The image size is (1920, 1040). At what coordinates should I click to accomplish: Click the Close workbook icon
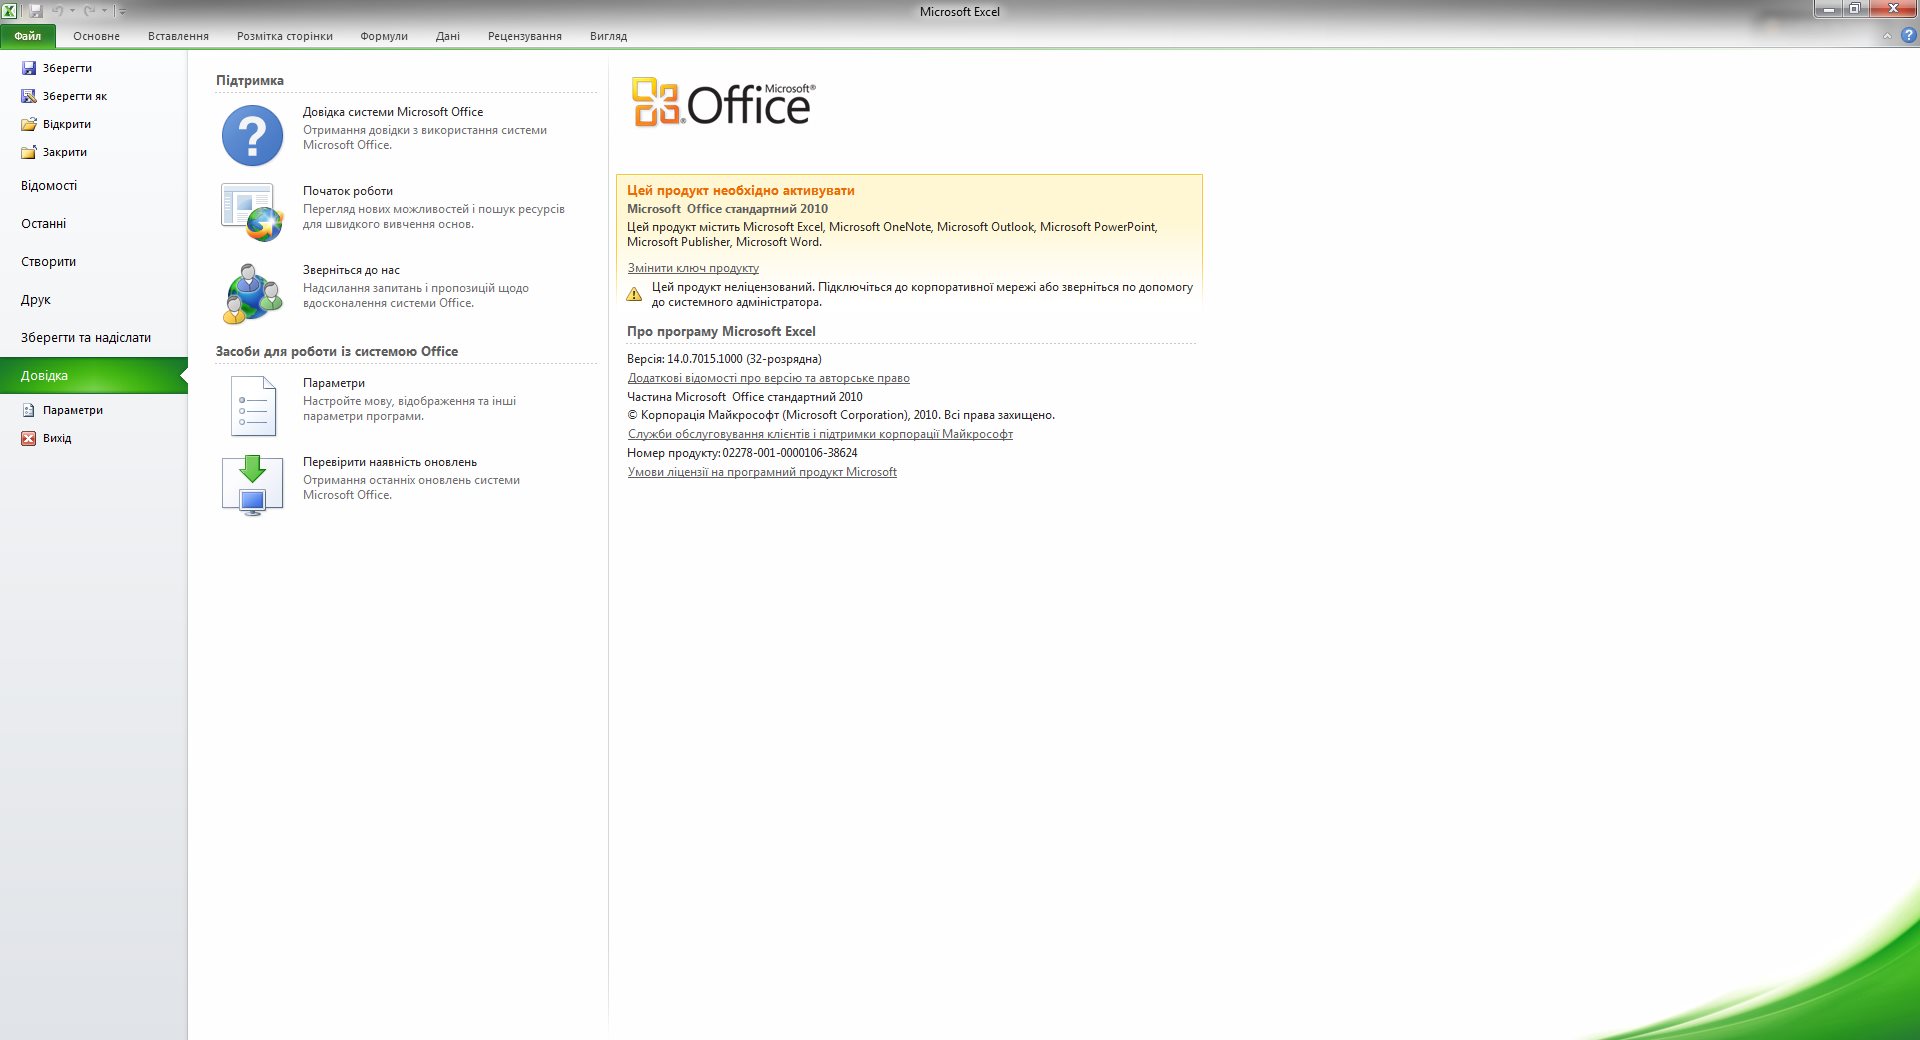(29, 152)
